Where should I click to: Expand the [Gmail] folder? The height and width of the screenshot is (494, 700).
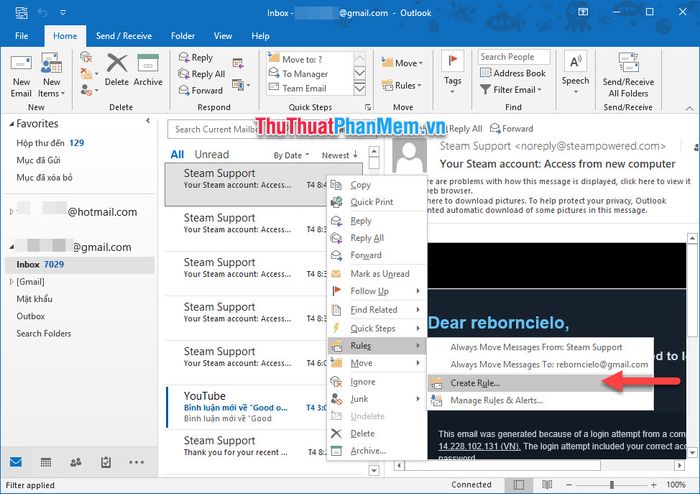(12, 282)
